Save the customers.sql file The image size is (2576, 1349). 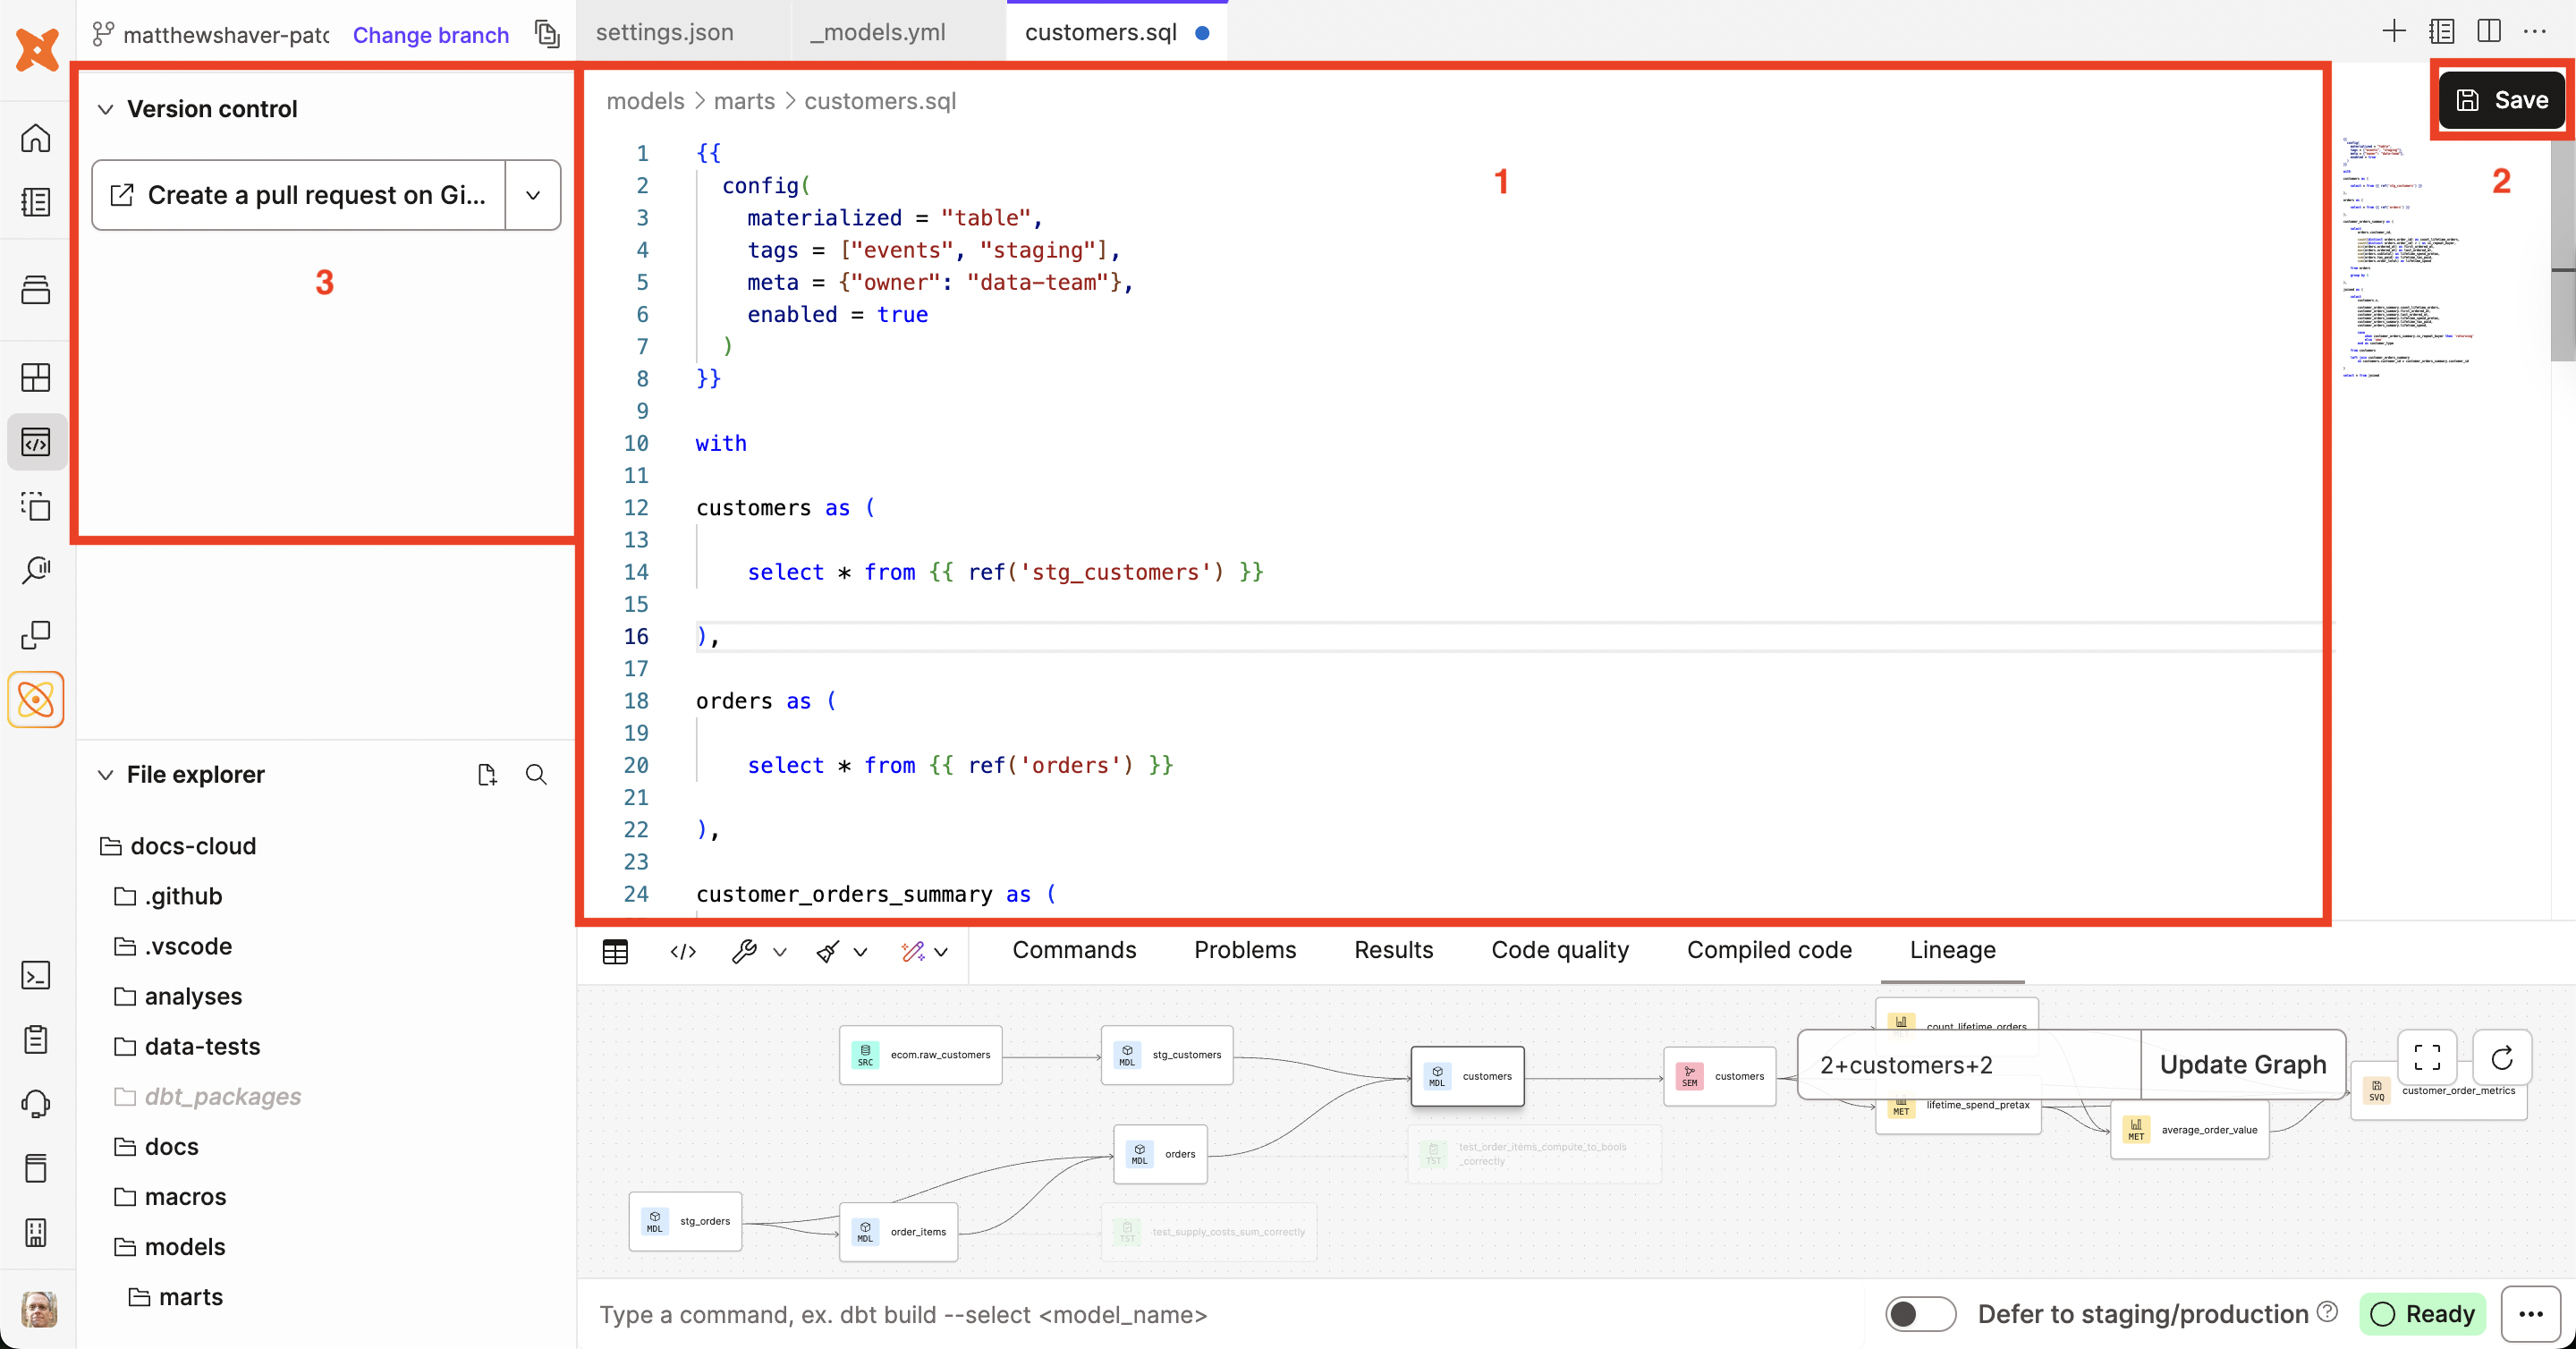click(2500, 99)
